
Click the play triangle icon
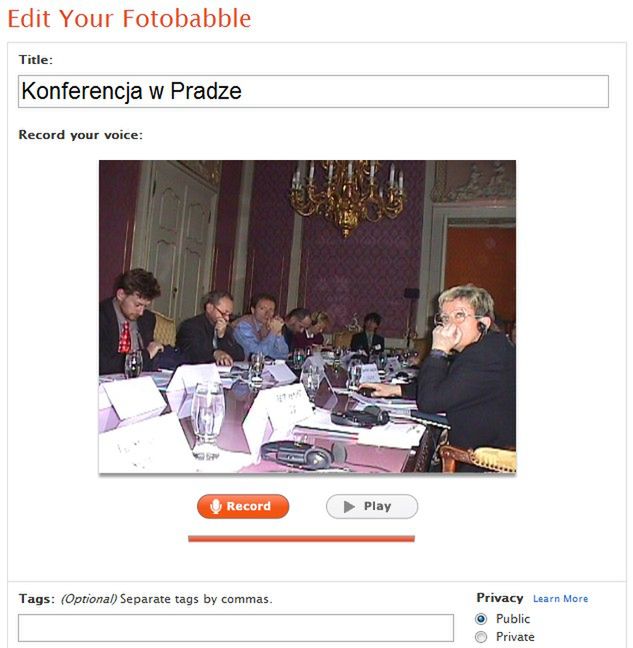349,506
